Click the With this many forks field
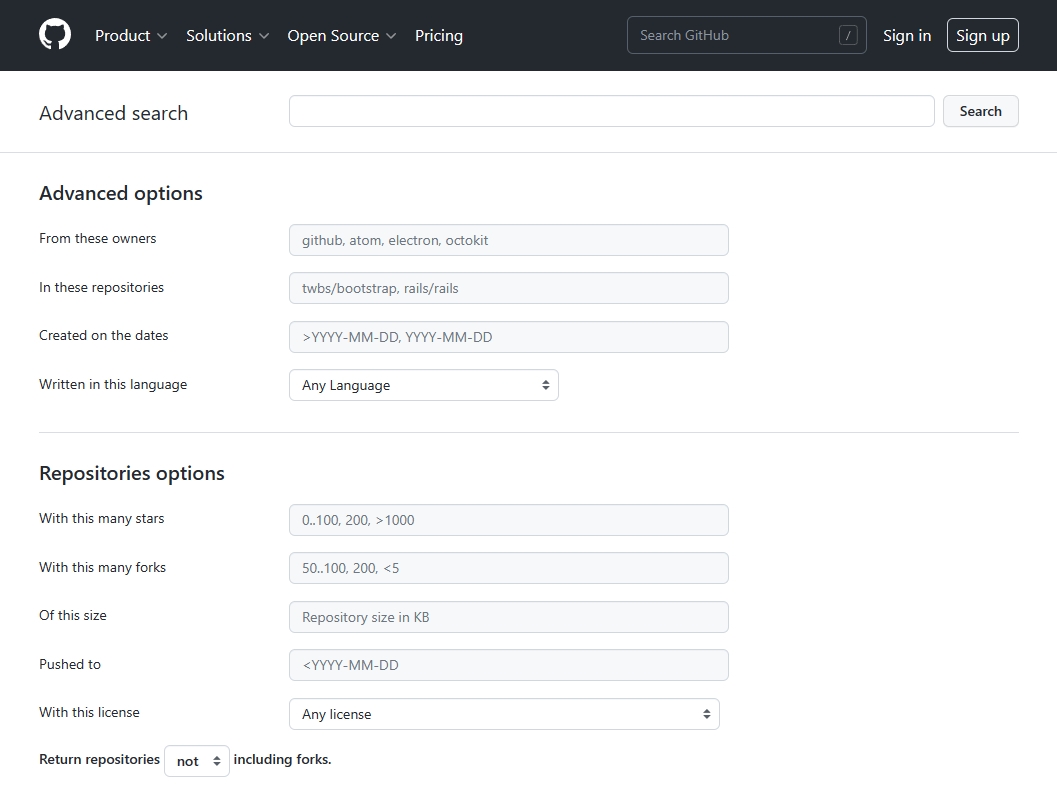Screen dimensions: 1057x792 [x=508, y=568]
